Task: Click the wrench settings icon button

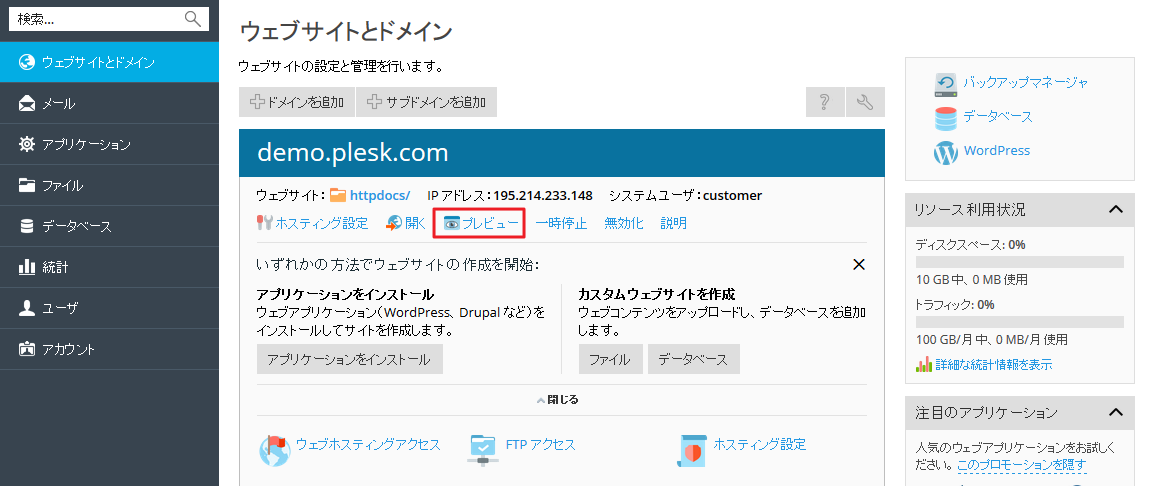Action: point(865,102)
